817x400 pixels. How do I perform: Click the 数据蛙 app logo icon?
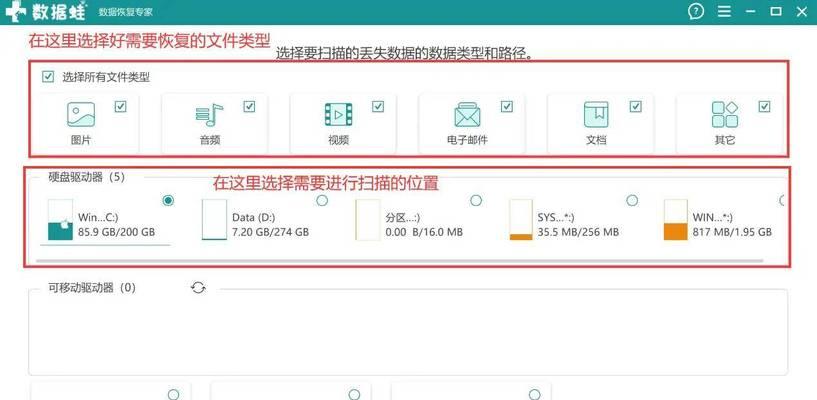(16, 12)
